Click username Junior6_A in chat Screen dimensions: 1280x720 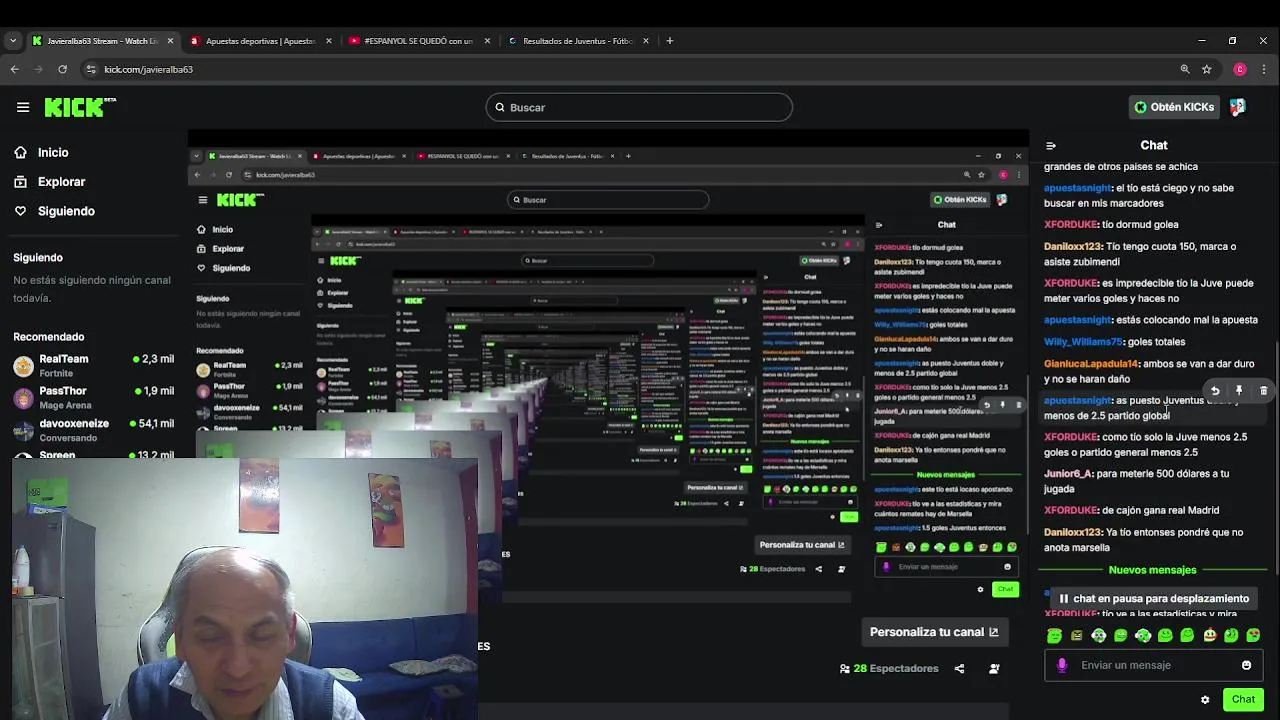tap(1068, 474)
